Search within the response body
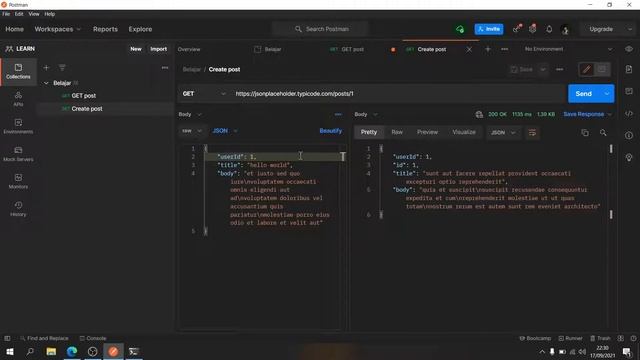 click(603, 133)
